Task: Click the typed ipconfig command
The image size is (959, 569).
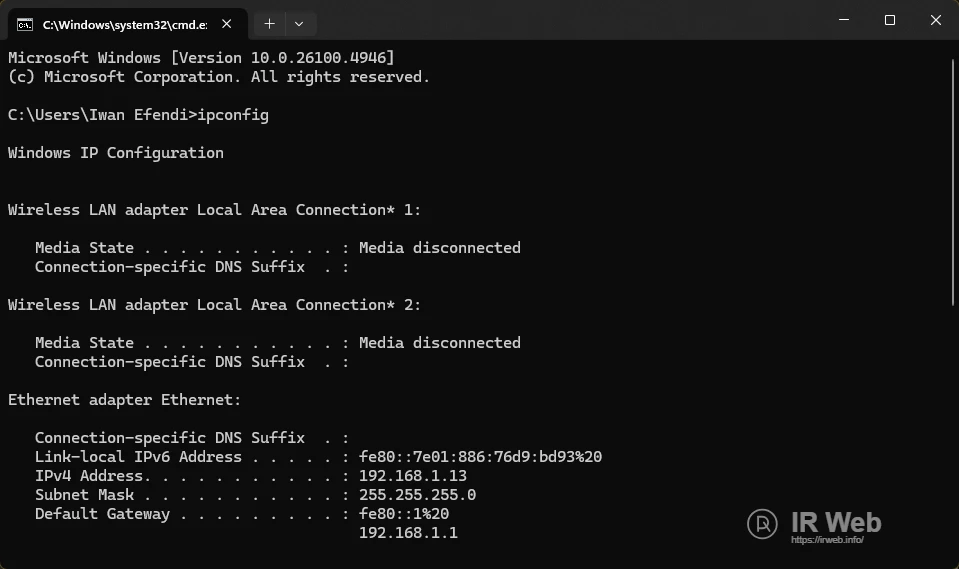Action: [x=233, y=115]
